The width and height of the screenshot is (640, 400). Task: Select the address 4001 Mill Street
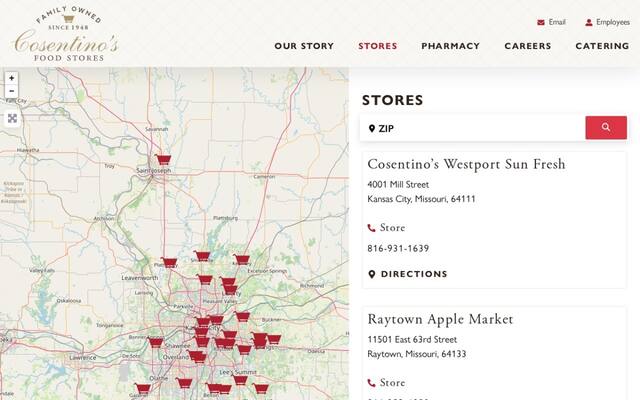[x=398, y=184]
